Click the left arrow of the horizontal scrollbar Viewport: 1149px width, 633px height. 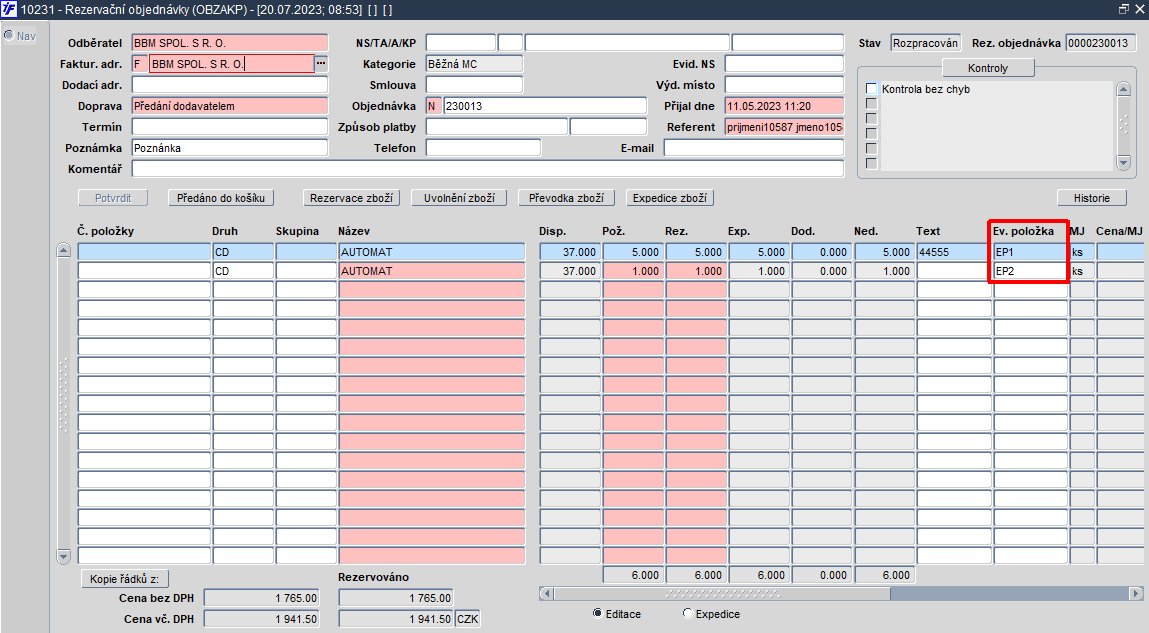tap(546, 593)
